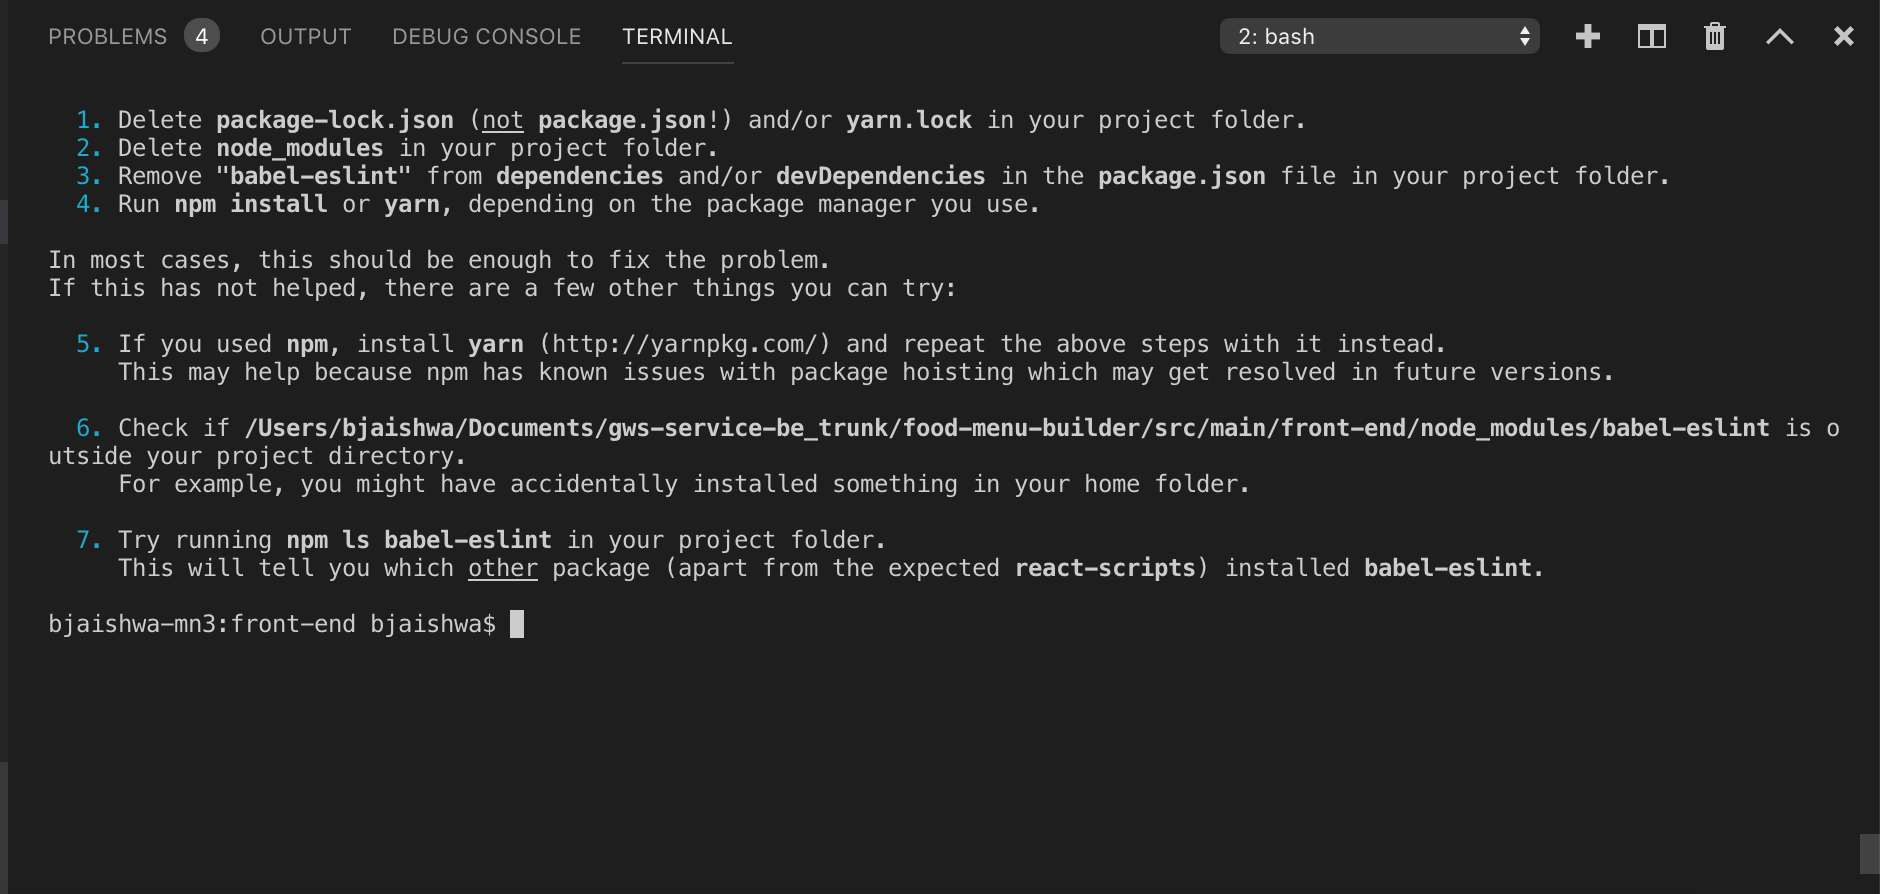Screen dimensions: 1880x894
Task: Kill the active terminal via trash icon
Action: coord(1714,36)
